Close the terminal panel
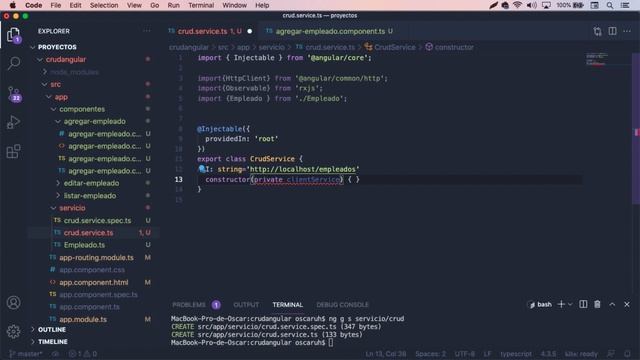 coord(627,304)
